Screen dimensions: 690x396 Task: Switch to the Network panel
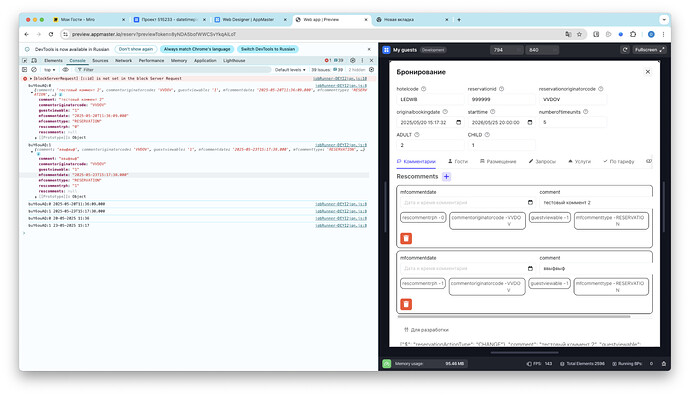[123, 60]
